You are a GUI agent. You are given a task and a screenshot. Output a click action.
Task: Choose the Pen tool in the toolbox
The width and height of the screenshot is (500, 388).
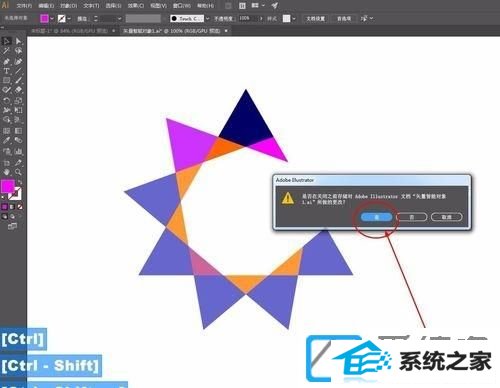click(x=6, y=62)
